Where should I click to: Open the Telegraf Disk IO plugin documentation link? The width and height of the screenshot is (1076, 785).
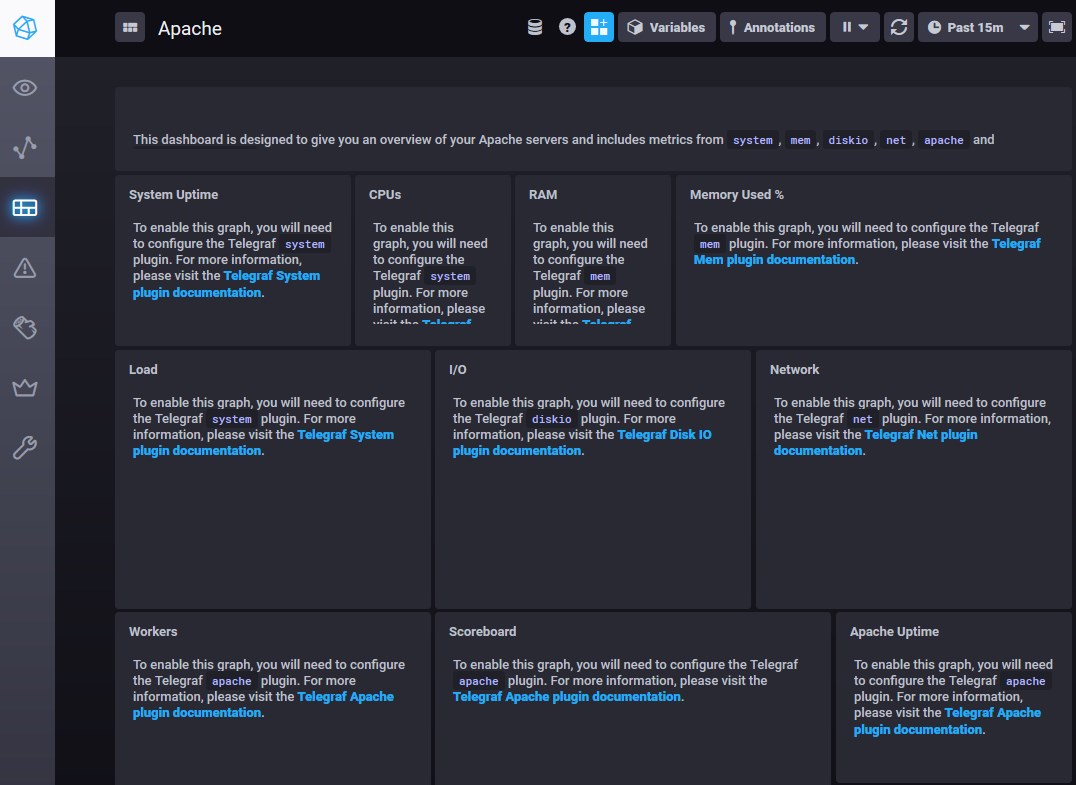click(582, 443)
